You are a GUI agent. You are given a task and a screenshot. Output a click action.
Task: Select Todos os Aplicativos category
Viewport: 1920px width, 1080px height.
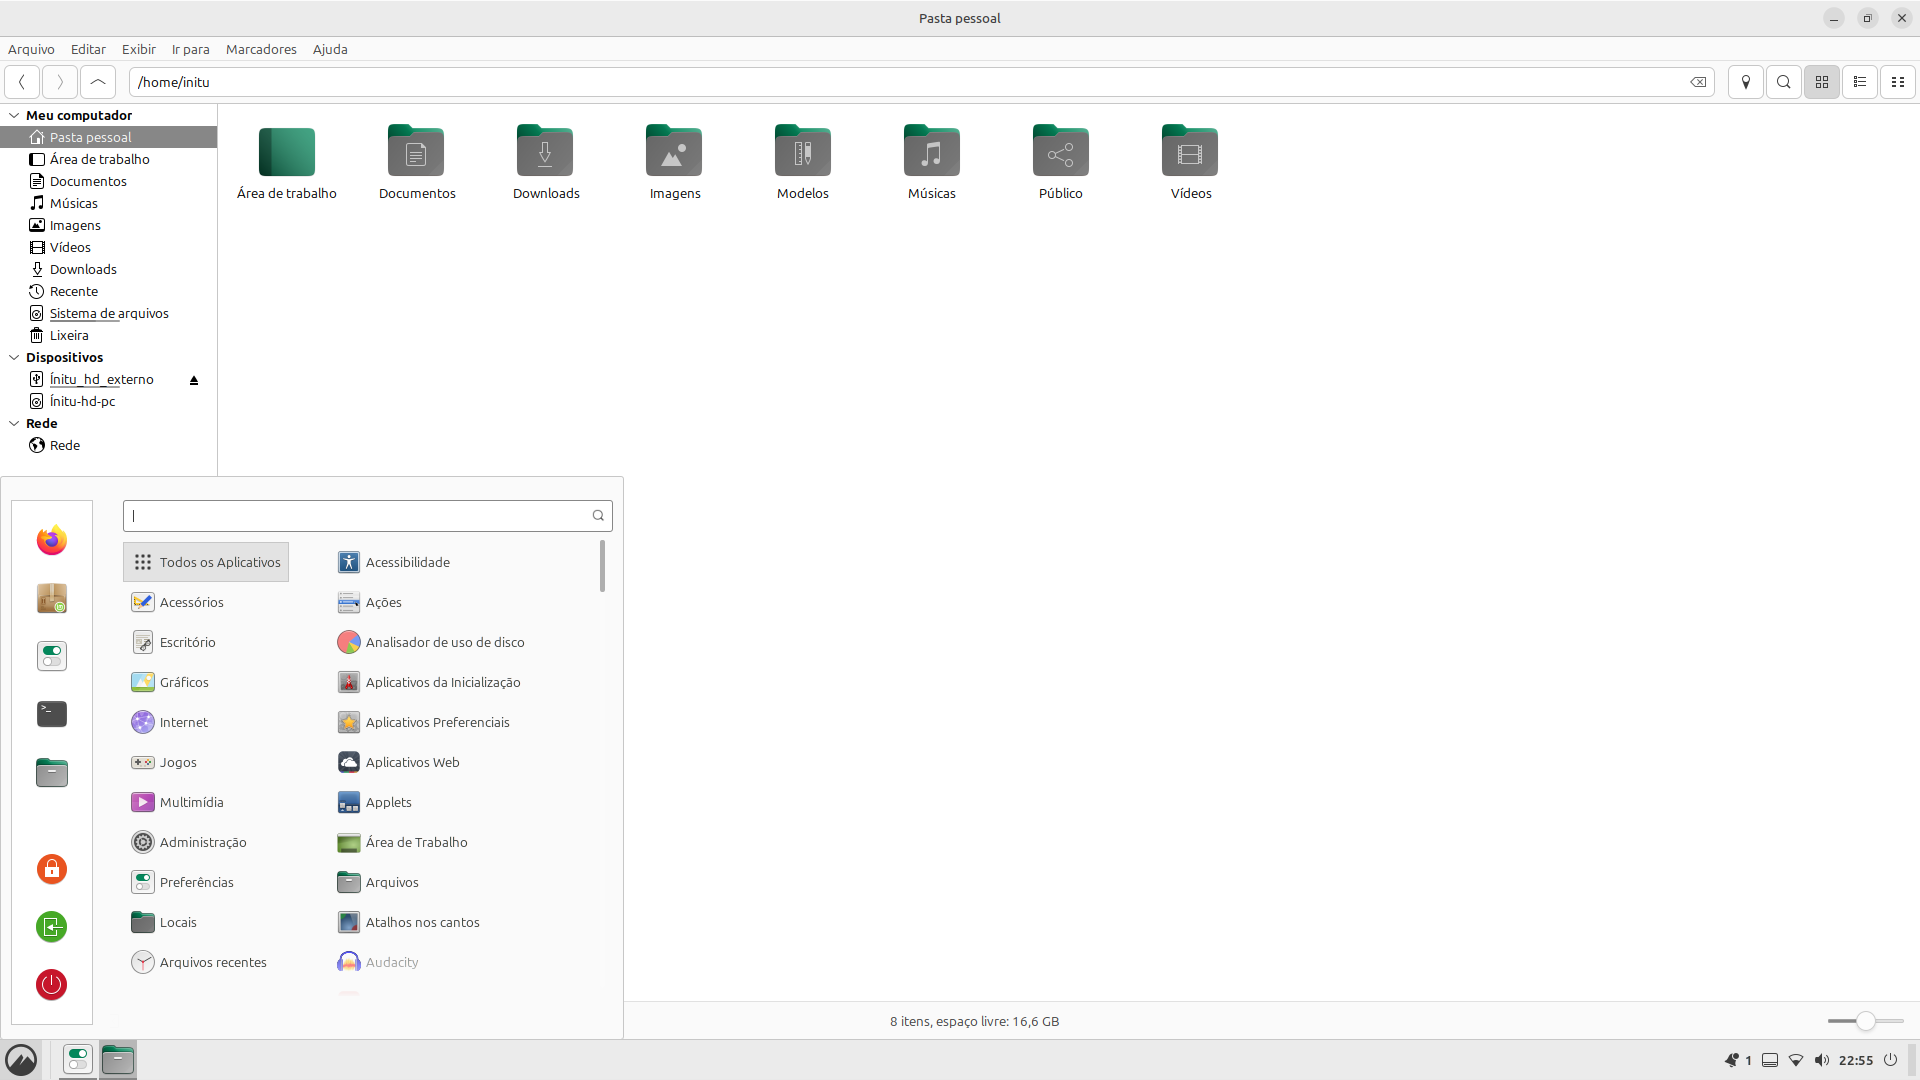click(x=206, y=562)
